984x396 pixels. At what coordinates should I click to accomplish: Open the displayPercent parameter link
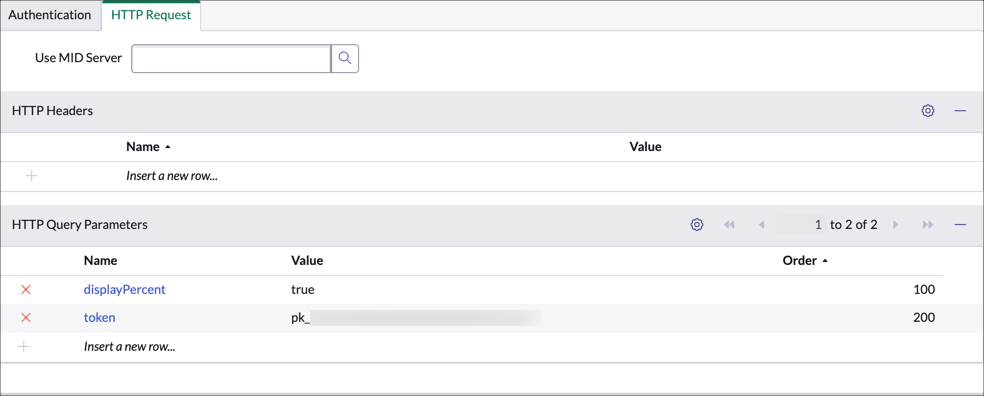[x=124, y=289]
